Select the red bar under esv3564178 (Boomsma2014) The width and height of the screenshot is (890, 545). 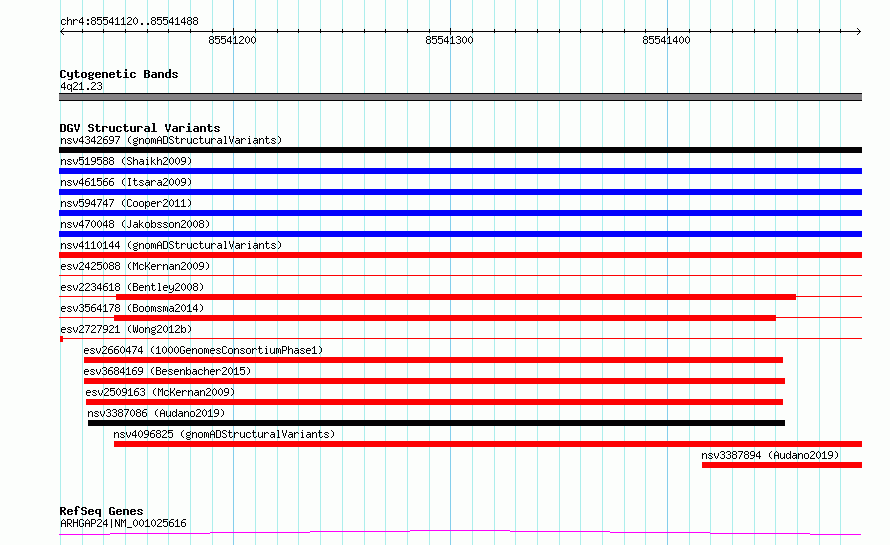tap(445, 318)
